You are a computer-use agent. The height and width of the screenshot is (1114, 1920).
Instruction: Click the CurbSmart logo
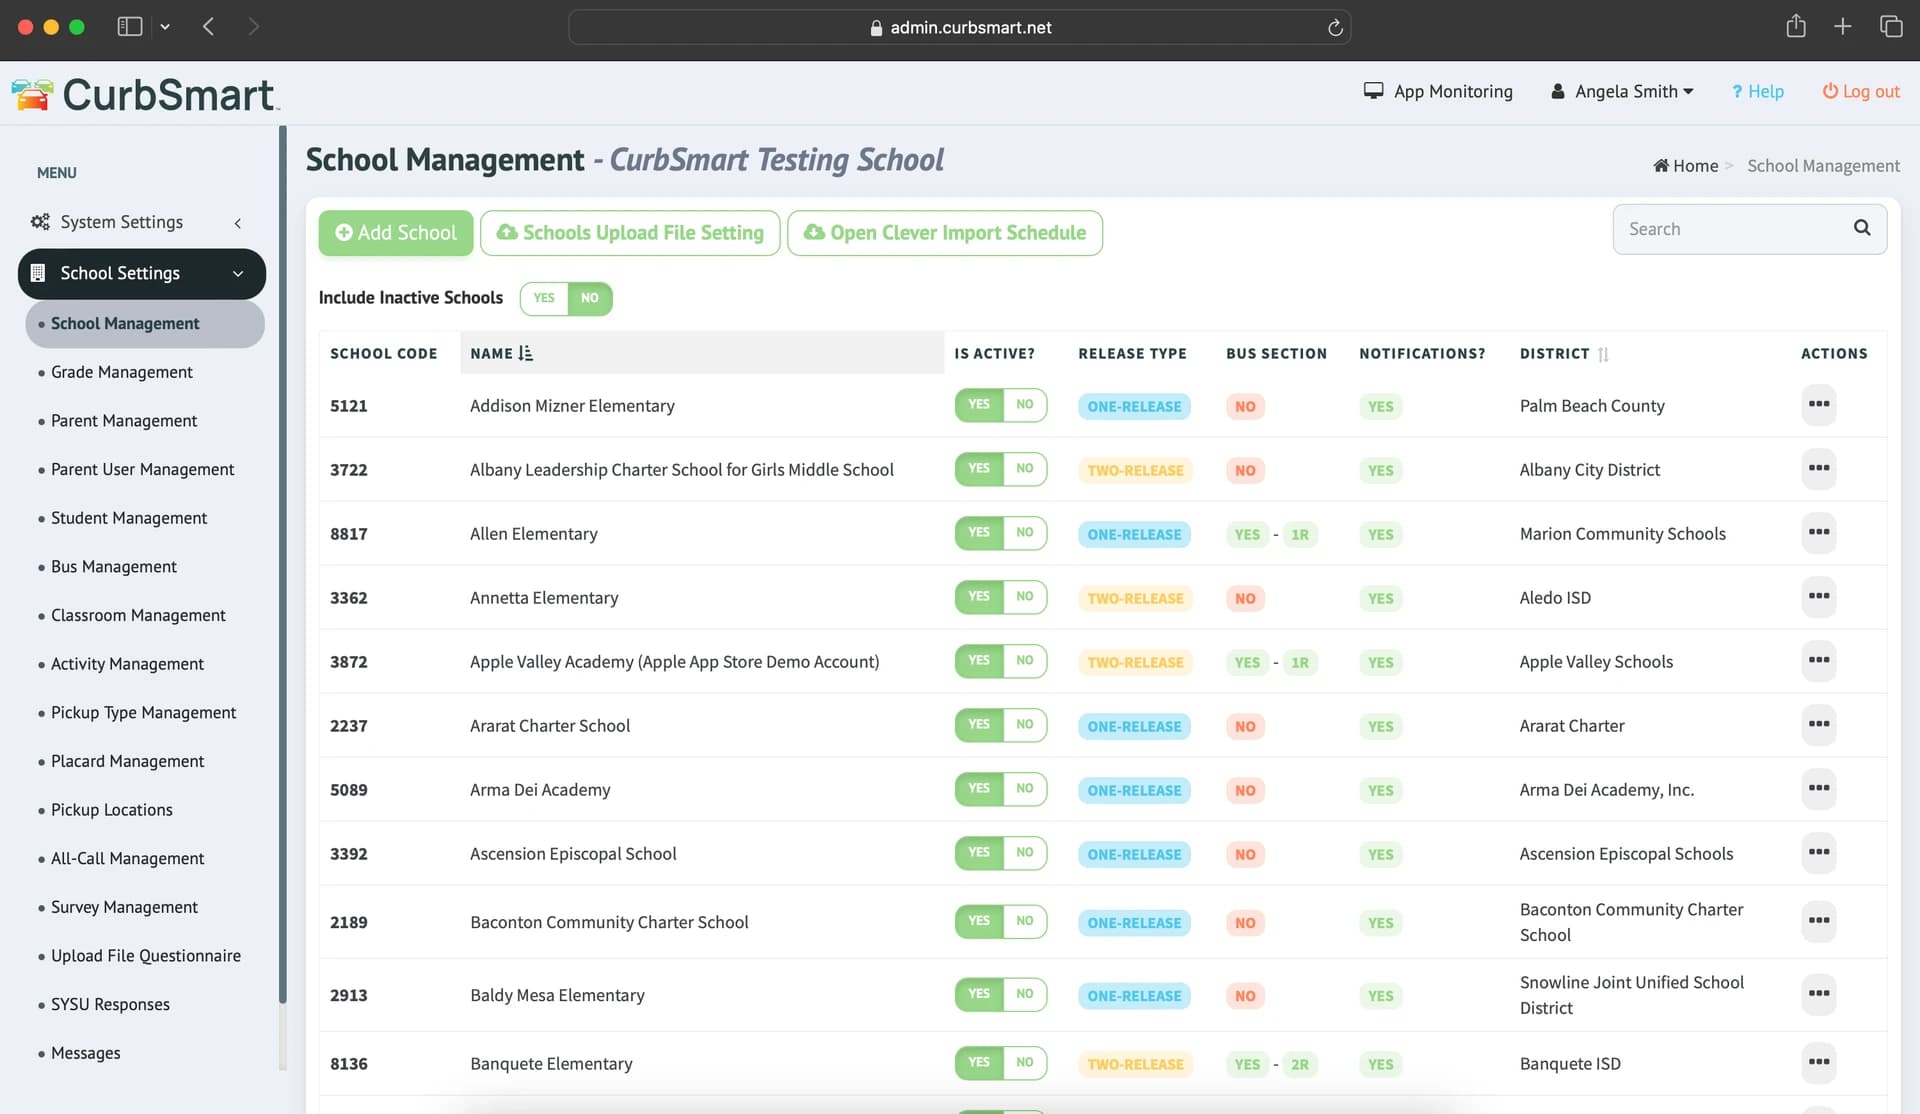point(145,94)
